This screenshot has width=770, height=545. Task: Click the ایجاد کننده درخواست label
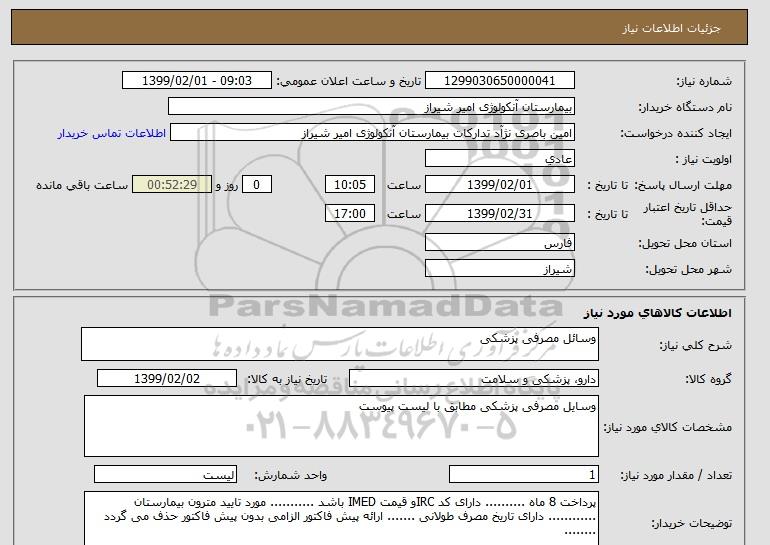(676, 133)
